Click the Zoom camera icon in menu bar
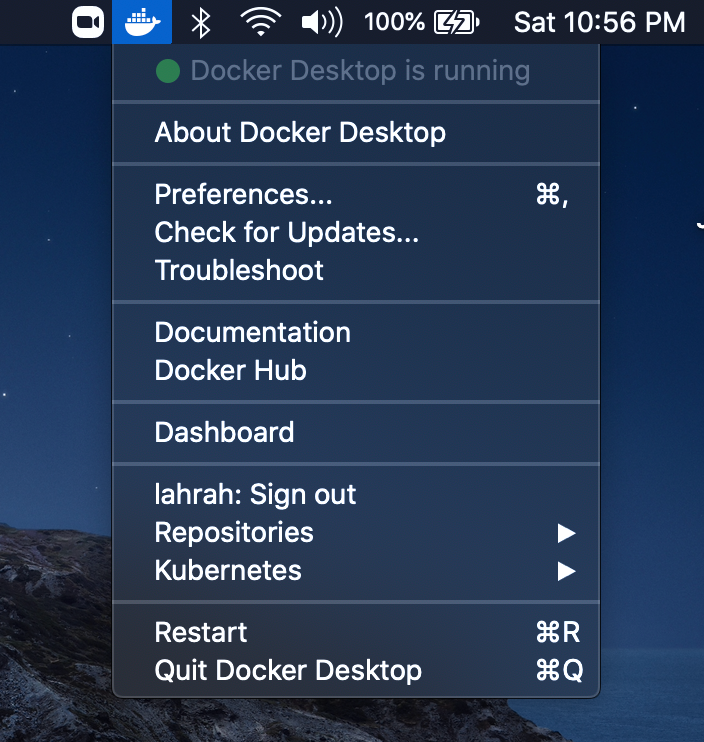 [x=88, y=22]
